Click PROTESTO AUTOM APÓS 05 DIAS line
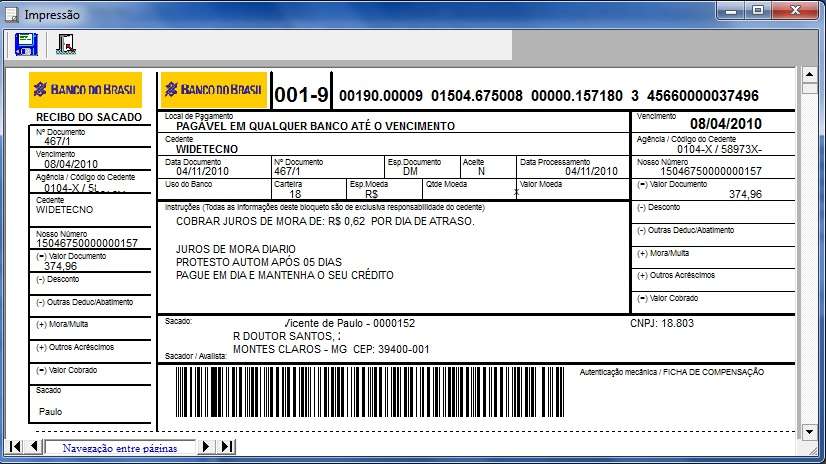 point(259,262)
